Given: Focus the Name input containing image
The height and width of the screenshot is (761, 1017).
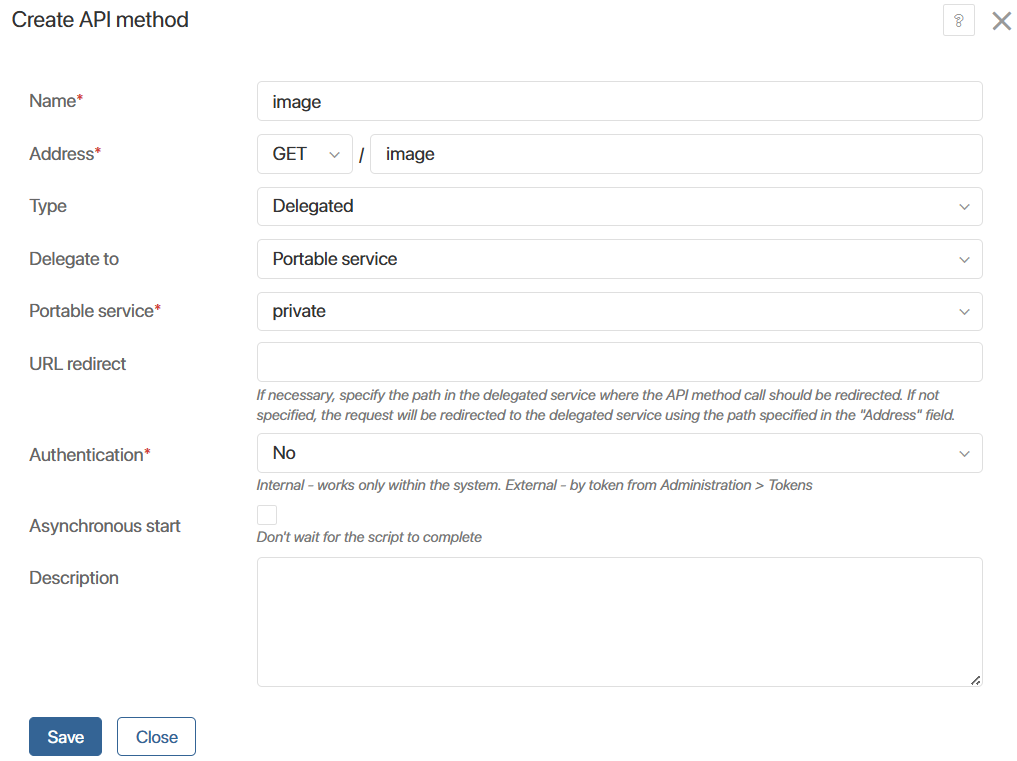Looking at the screenshot, I should (x=620, y=101).
